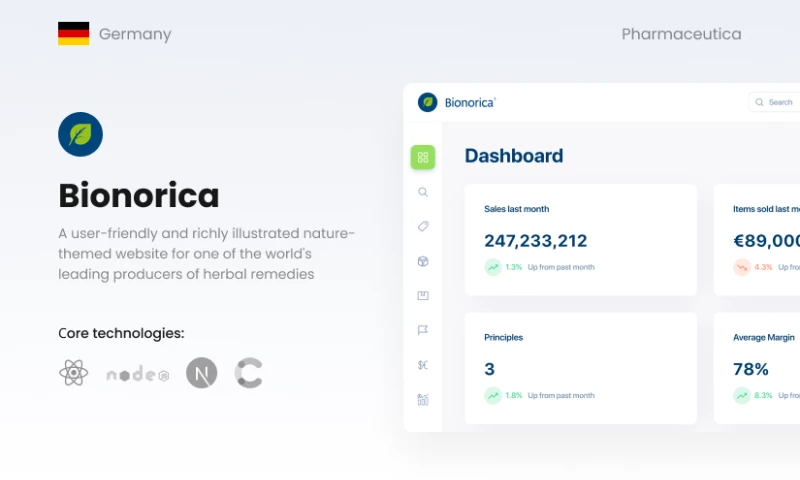Screen dimensions: 800x480
Task: Select the flag icon in the sidebar
Action: [x=423, y=330]
